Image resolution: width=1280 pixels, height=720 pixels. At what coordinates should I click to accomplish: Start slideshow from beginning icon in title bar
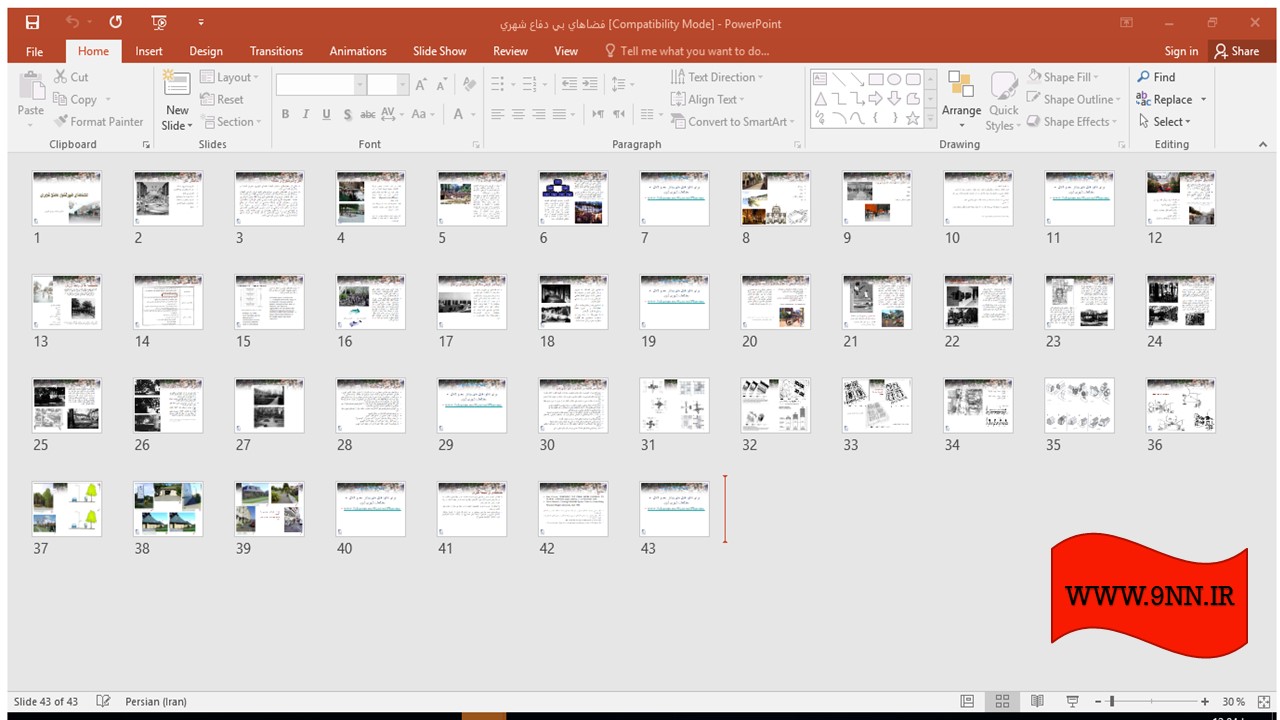159,22
